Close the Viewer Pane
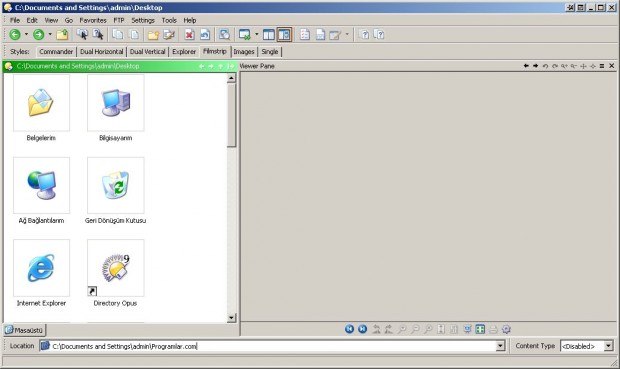620x369 pixels. [x=612, y=66]
